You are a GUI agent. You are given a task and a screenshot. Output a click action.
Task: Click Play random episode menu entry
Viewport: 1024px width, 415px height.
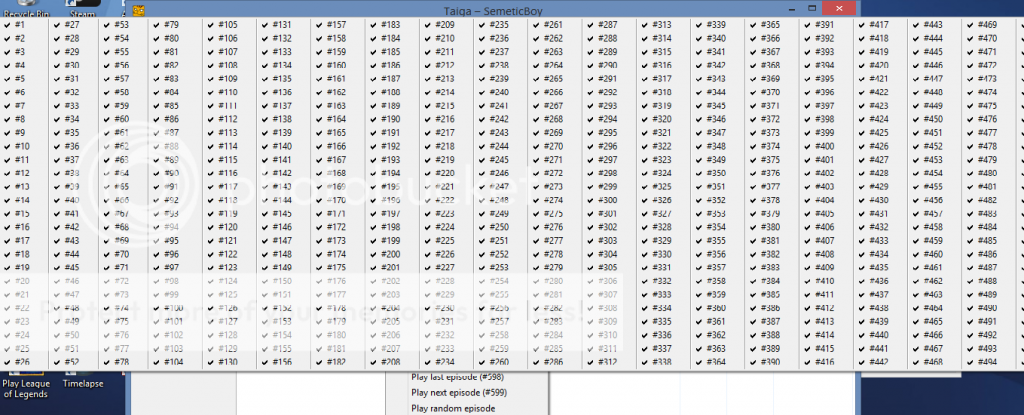[453, 409]
